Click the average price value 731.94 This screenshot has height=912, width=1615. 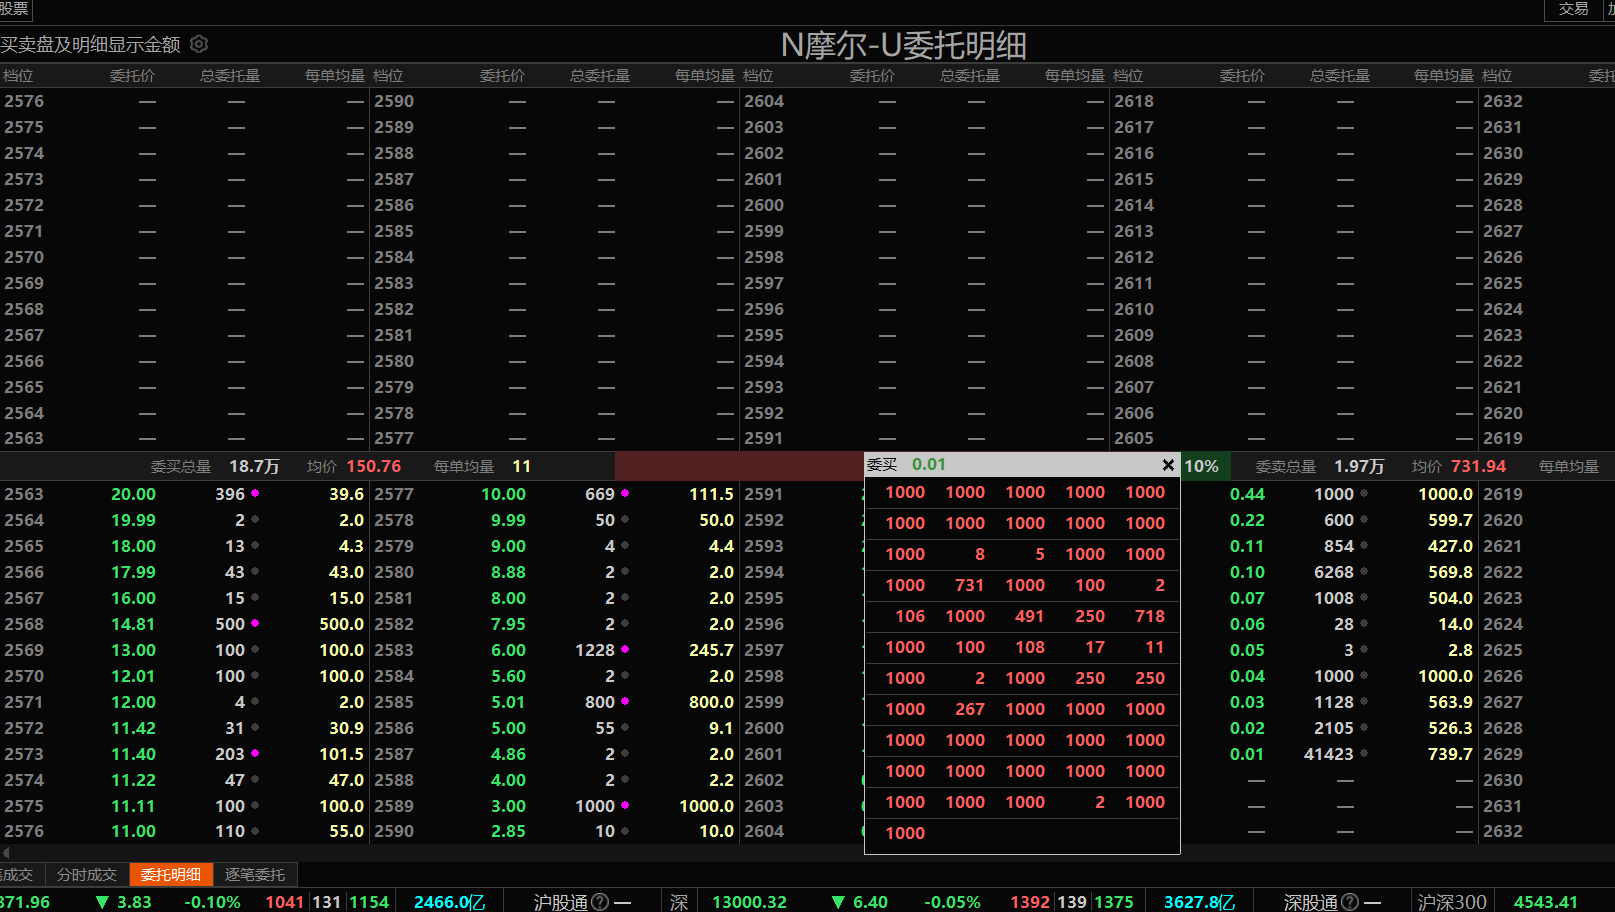pyautogui.click(x=1479, y=466)
